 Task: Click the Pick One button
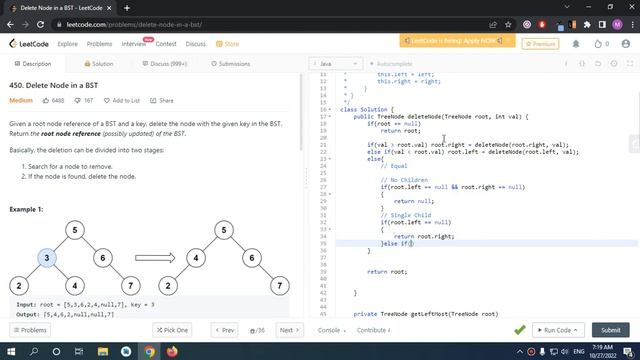pos(172,330)
